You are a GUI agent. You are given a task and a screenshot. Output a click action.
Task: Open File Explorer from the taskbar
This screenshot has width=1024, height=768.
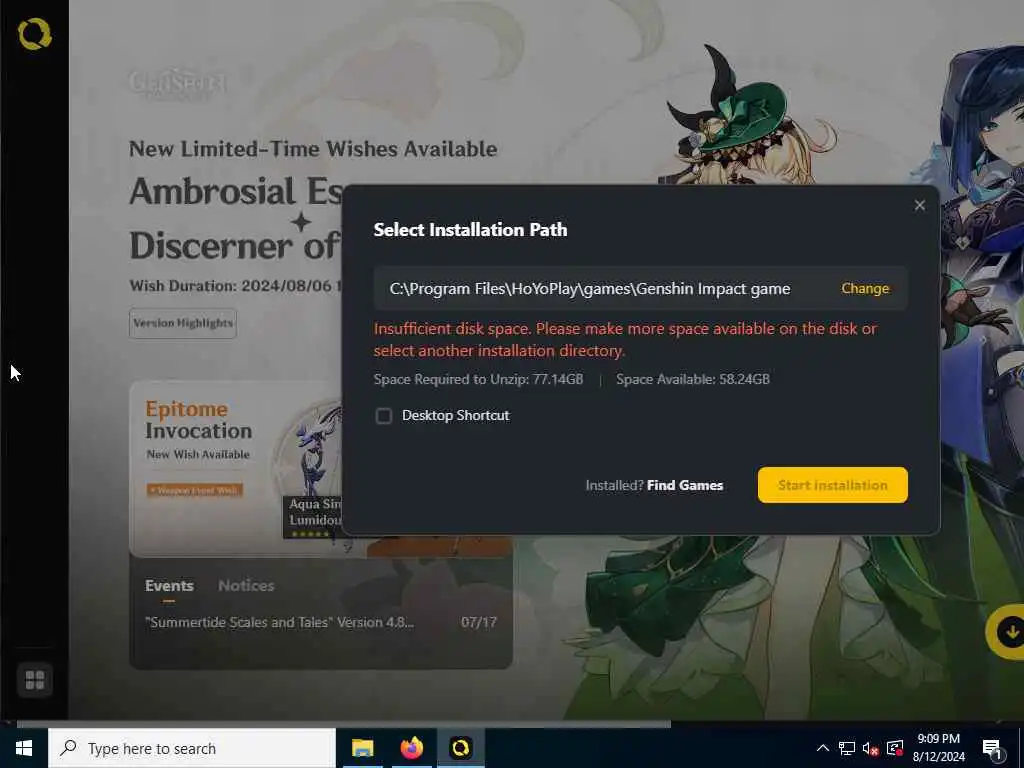click(x=362, y=748)
